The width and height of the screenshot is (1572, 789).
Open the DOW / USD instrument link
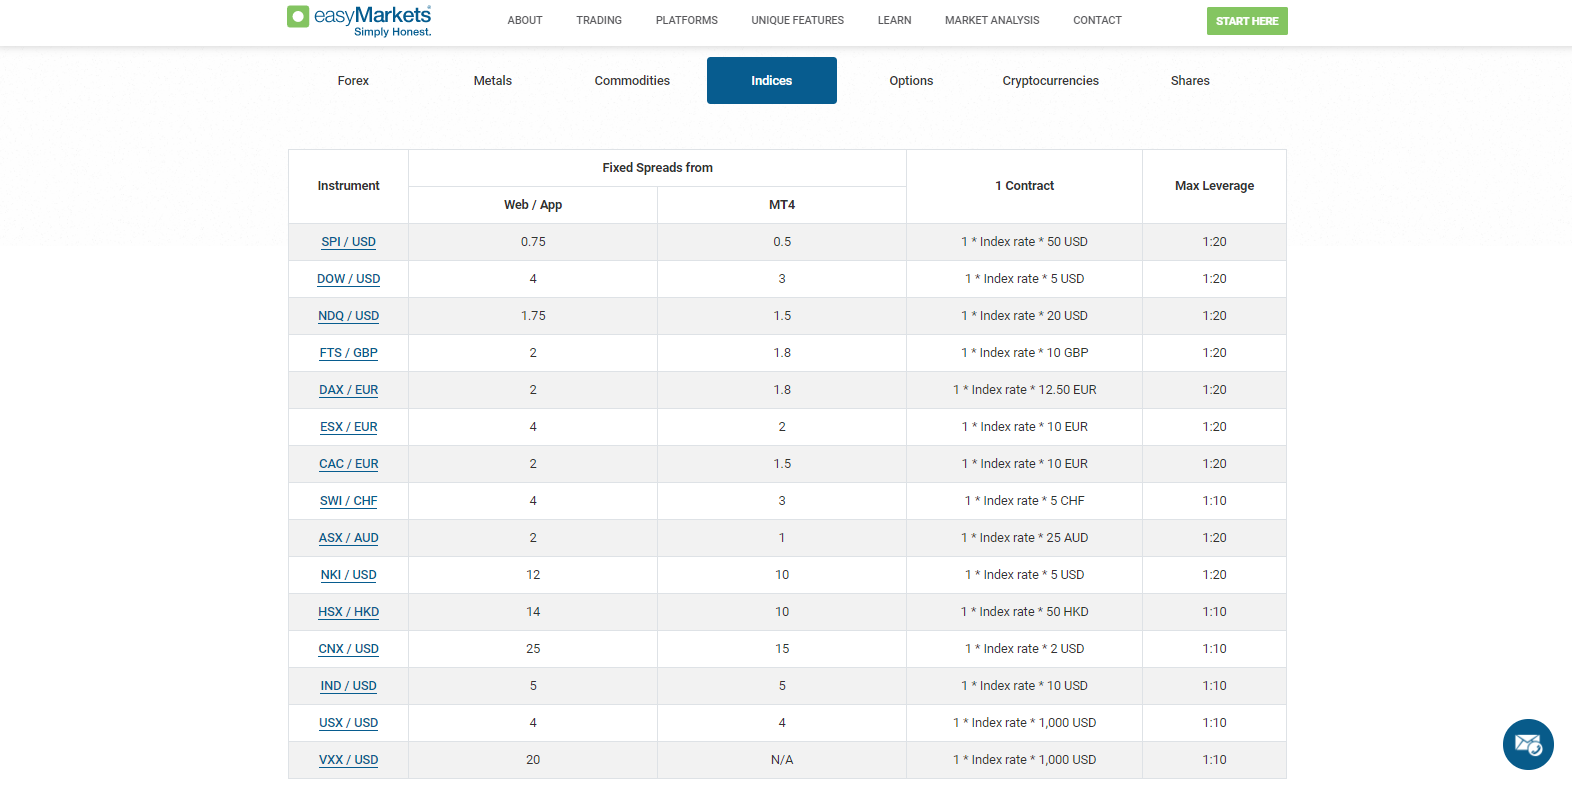(348, 279)
